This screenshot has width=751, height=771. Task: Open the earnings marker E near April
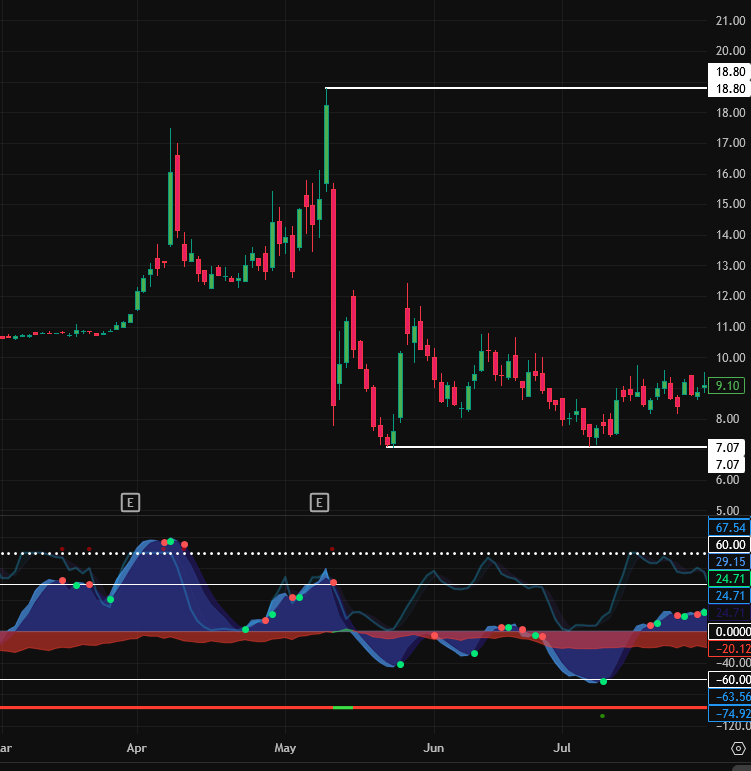pos(130,503)
